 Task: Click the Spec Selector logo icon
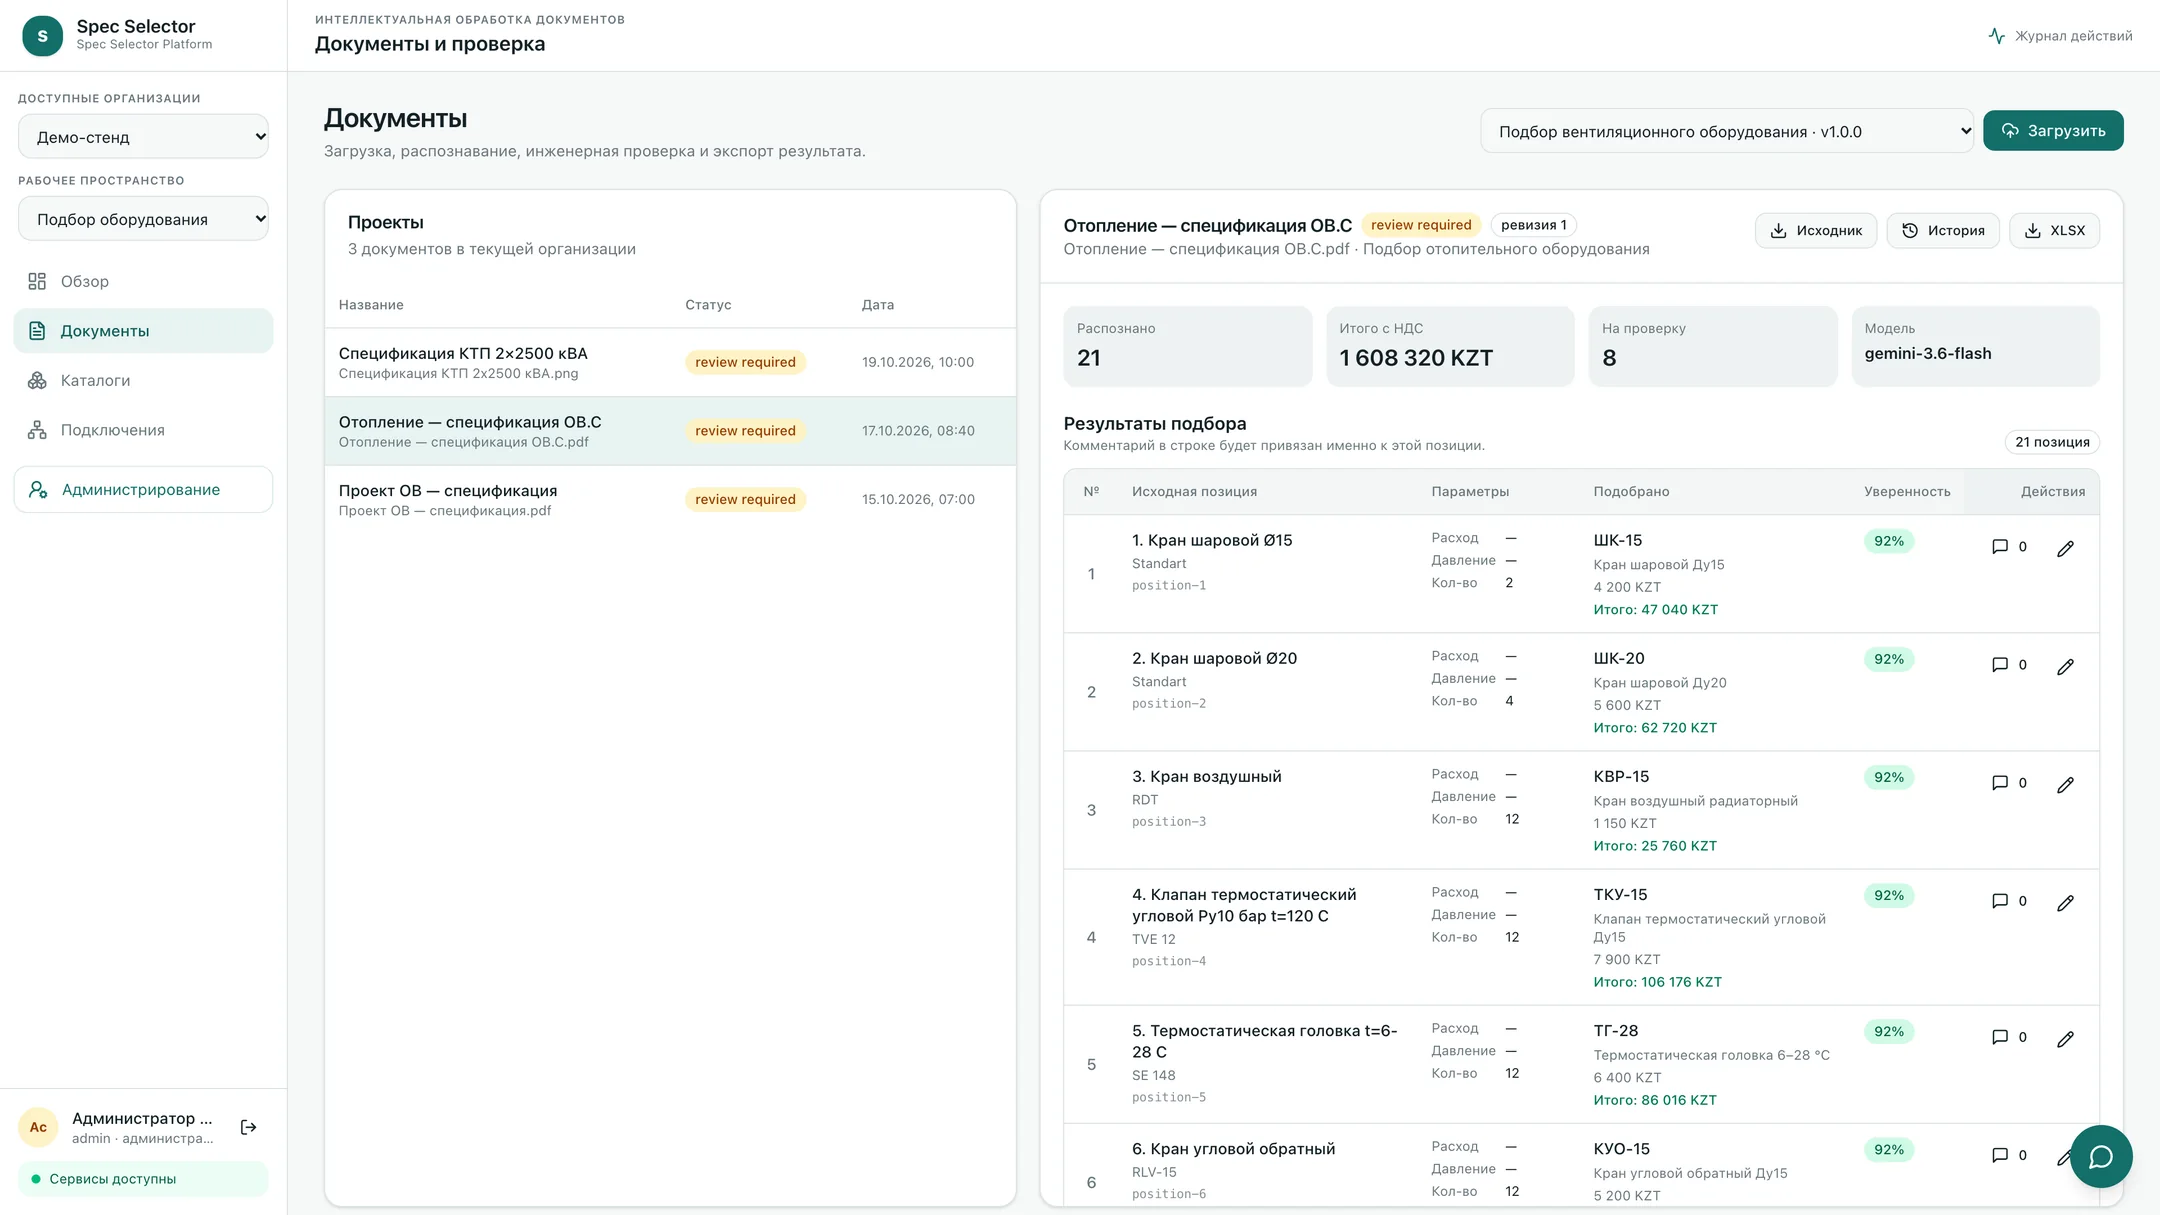coord(42,35)
